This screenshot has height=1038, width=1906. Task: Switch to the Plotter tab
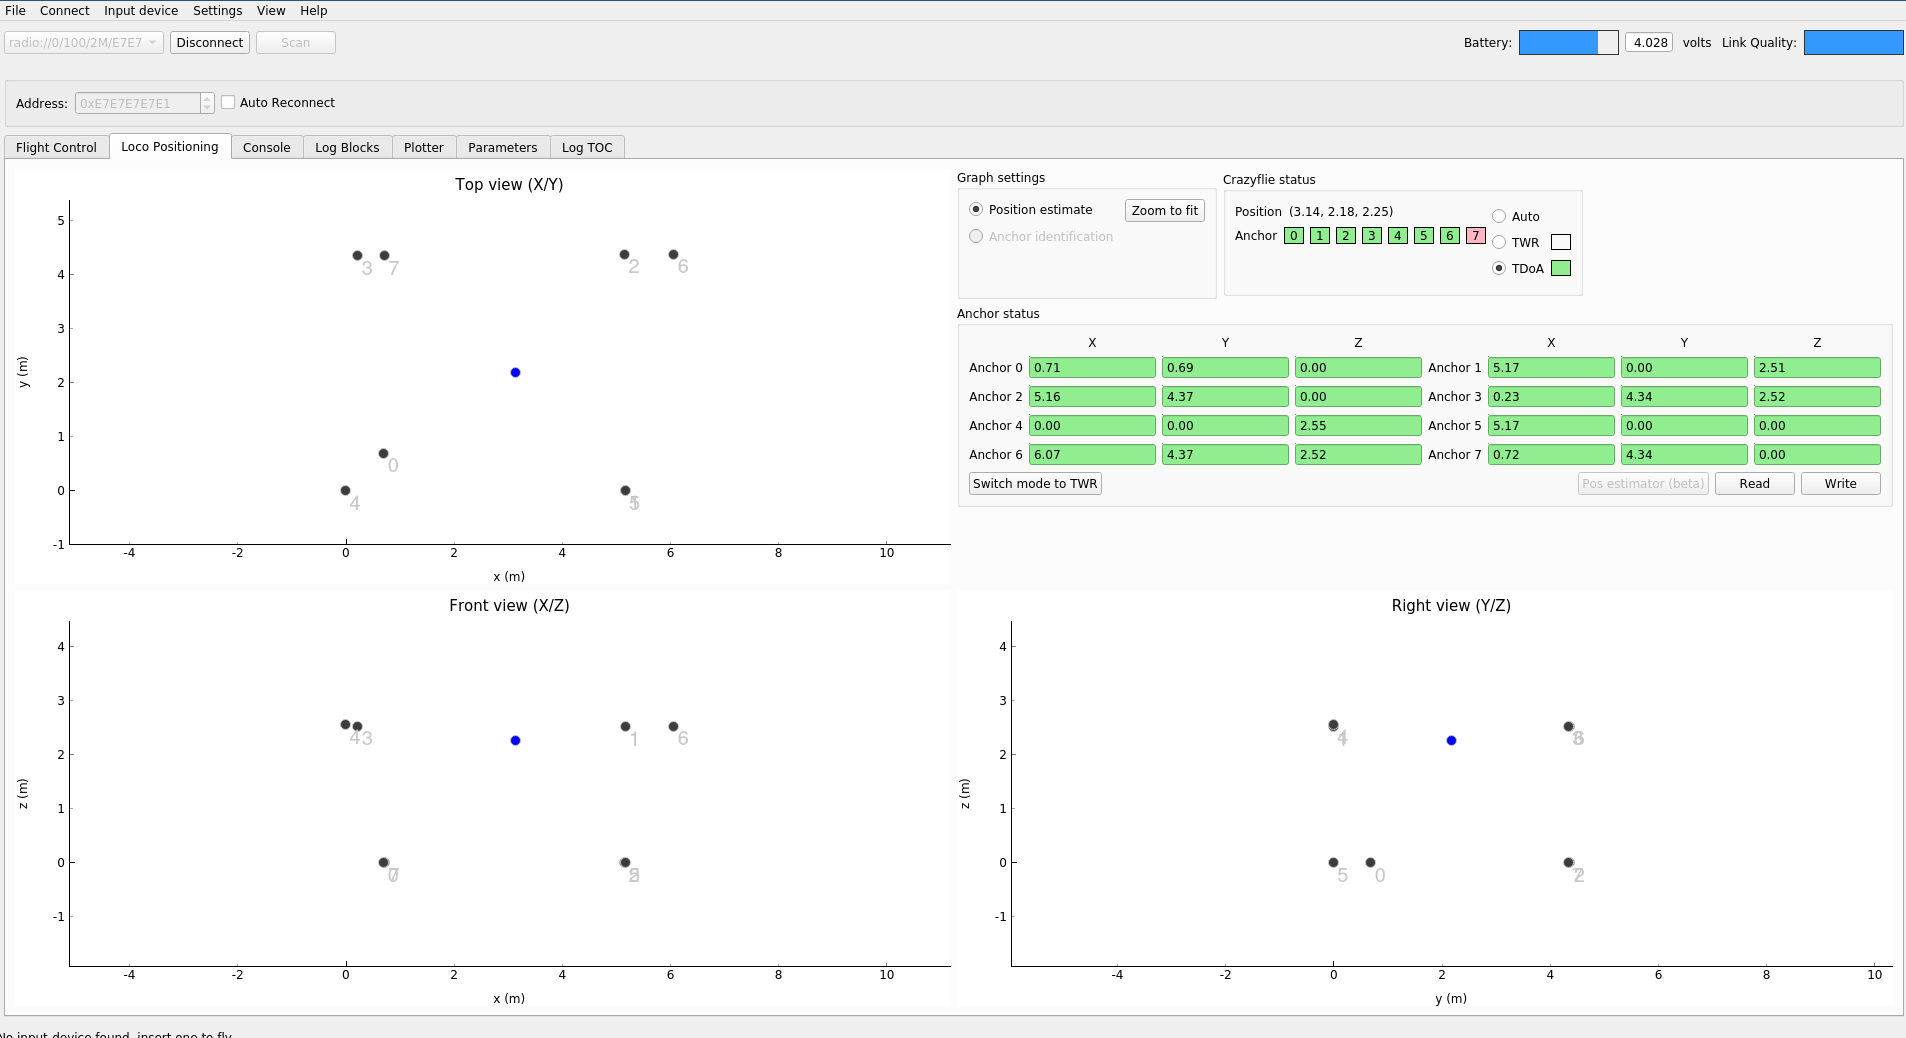423,147
